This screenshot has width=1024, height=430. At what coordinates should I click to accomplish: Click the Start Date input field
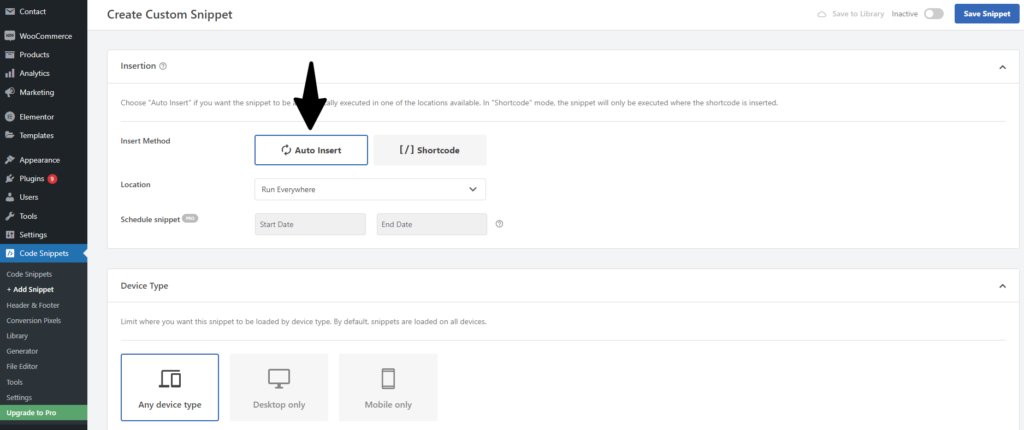(x=310, y=224)
